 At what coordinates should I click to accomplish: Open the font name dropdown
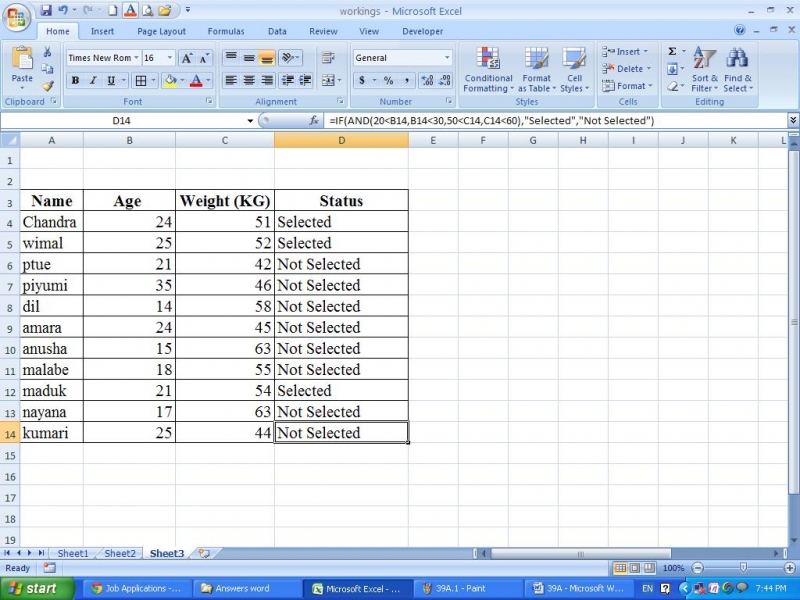(x=135, y=58)
